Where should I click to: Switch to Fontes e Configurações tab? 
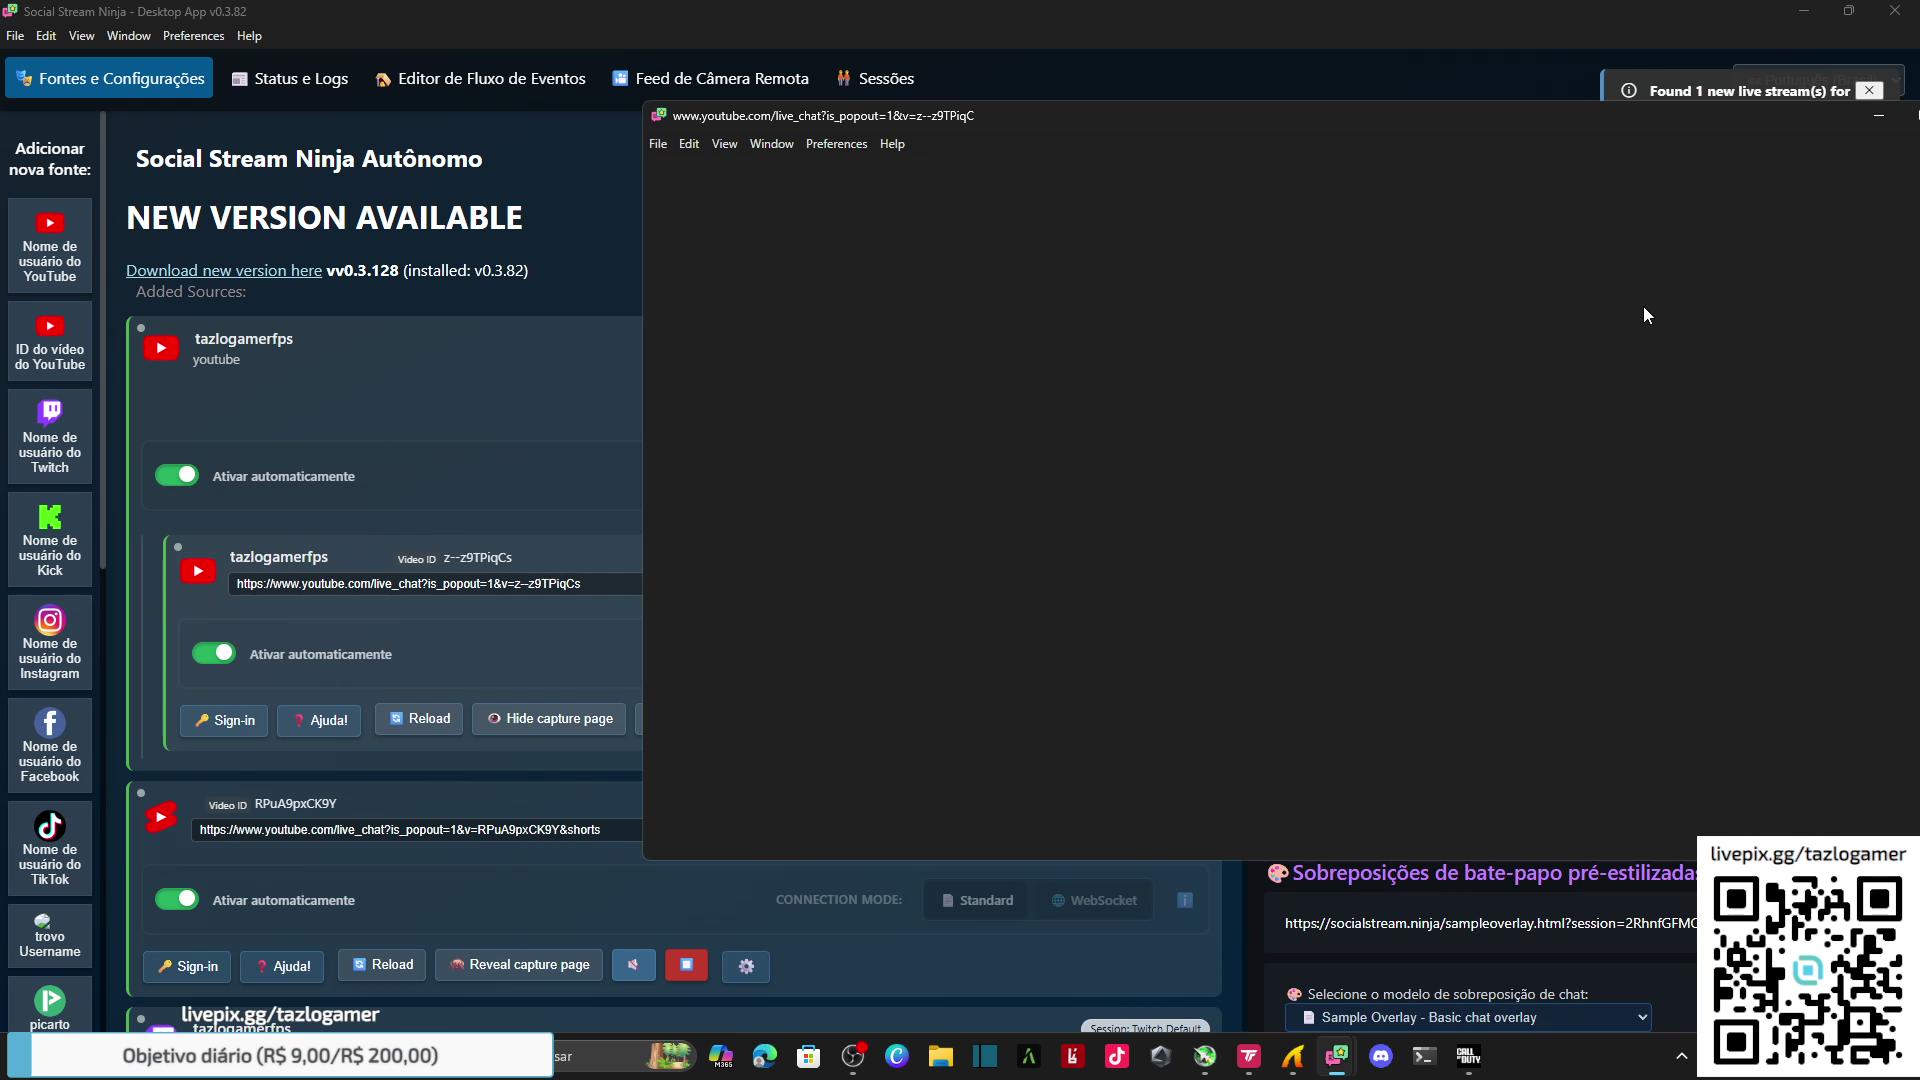tap(109, 78)
